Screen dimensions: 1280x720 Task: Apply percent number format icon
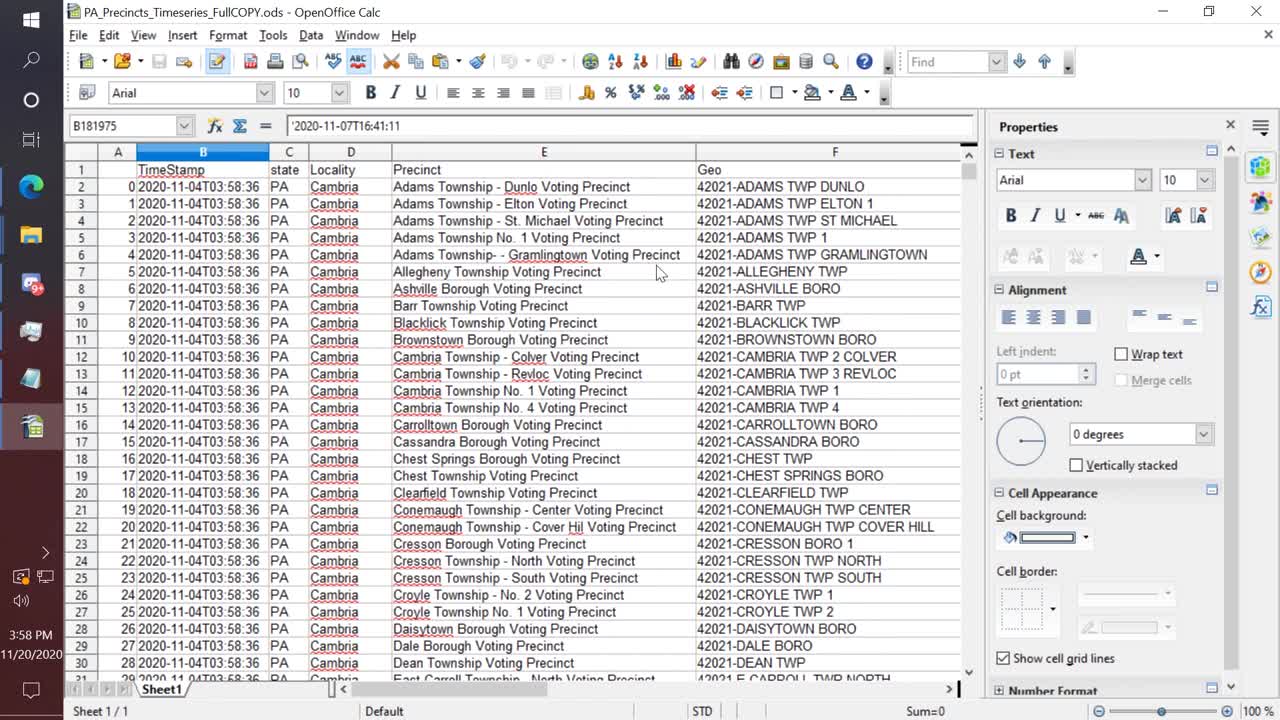[x=612, y=93]
